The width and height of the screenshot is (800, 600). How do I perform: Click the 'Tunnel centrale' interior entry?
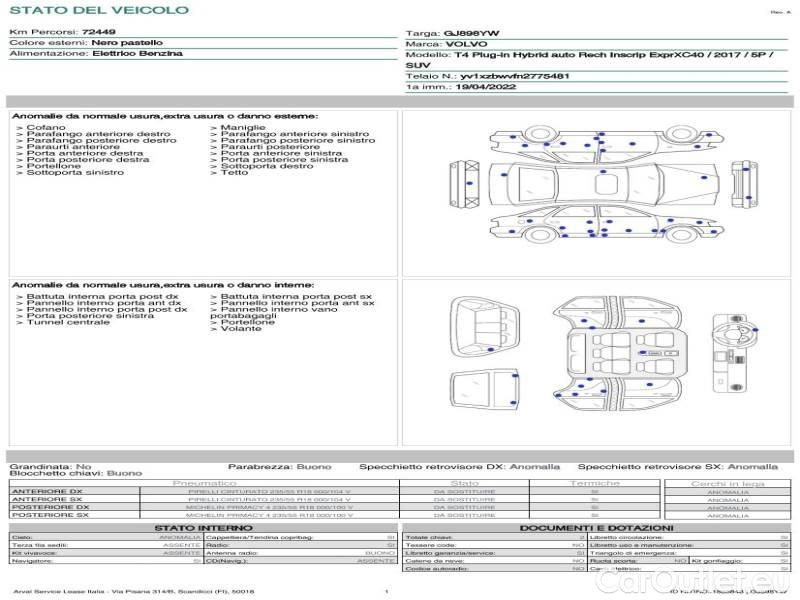pyautogui.click(x=68, y=322)
